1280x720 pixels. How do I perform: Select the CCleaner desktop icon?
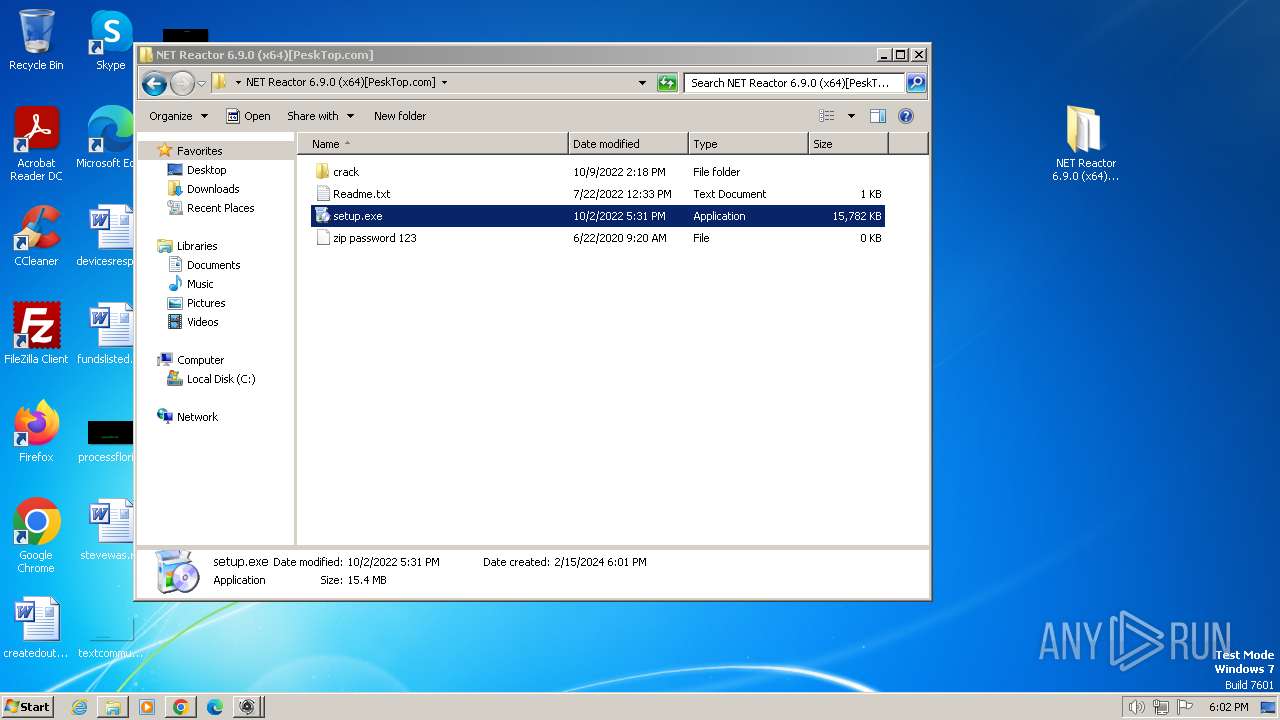point(36,236)
